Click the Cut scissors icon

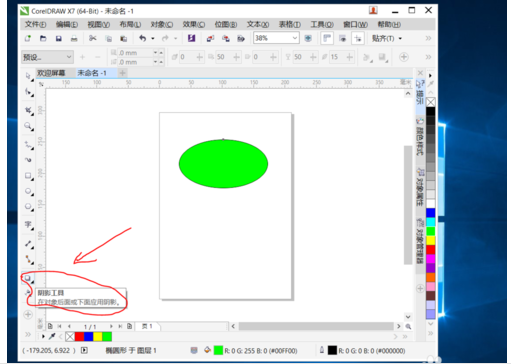pyautogui.click(x=93, y=38)
